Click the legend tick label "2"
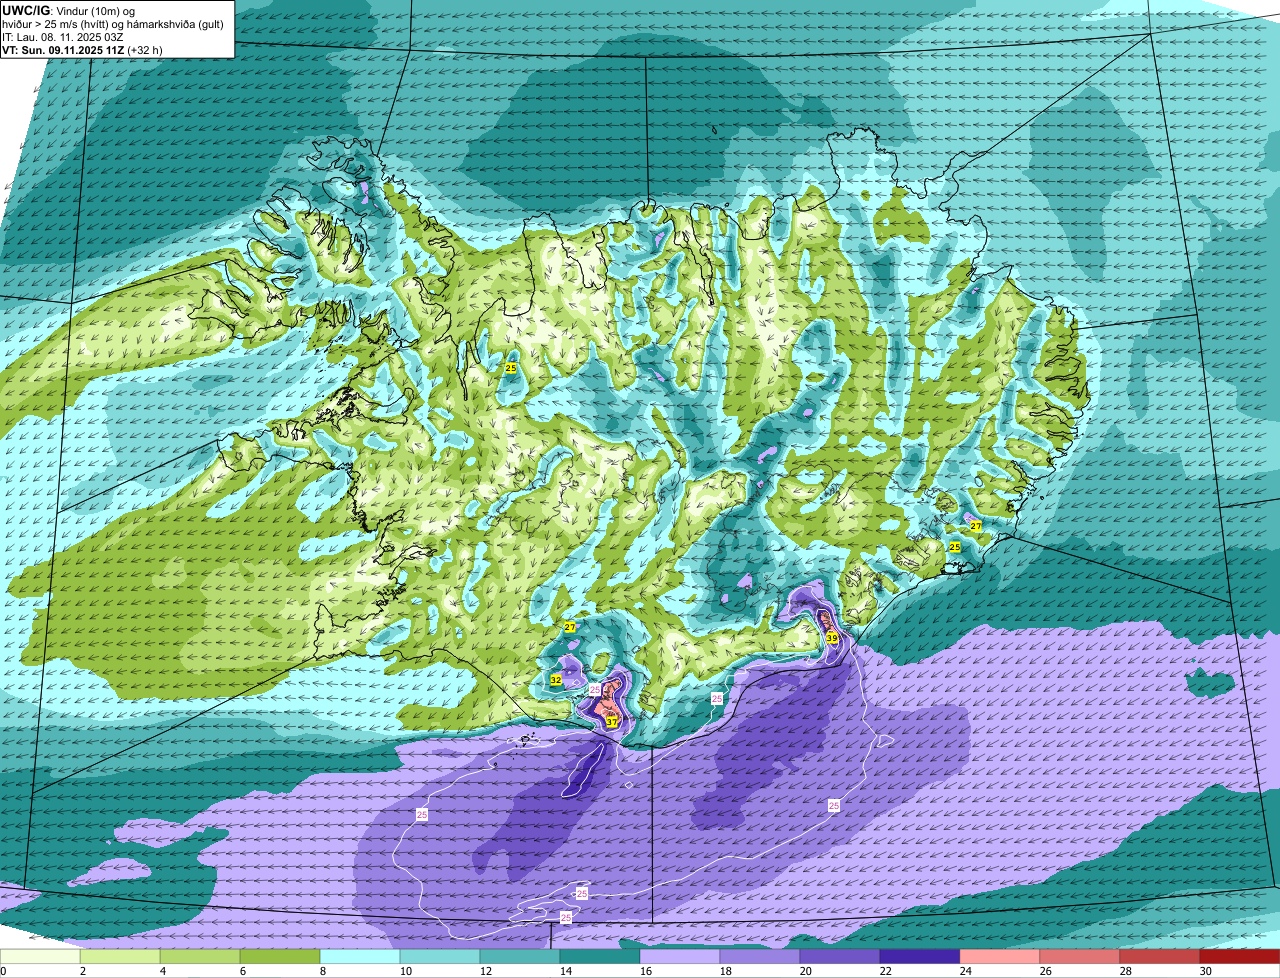 (x=82, y=971)
